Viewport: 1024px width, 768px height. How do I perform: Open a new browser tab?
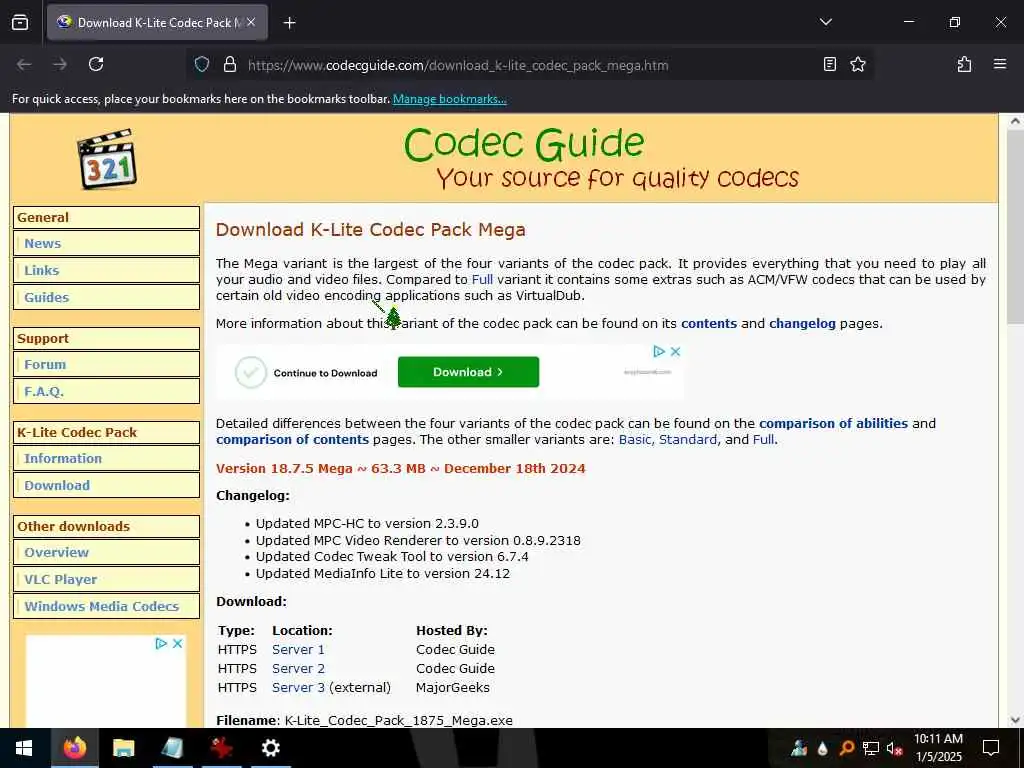click(x=289, y=23)
